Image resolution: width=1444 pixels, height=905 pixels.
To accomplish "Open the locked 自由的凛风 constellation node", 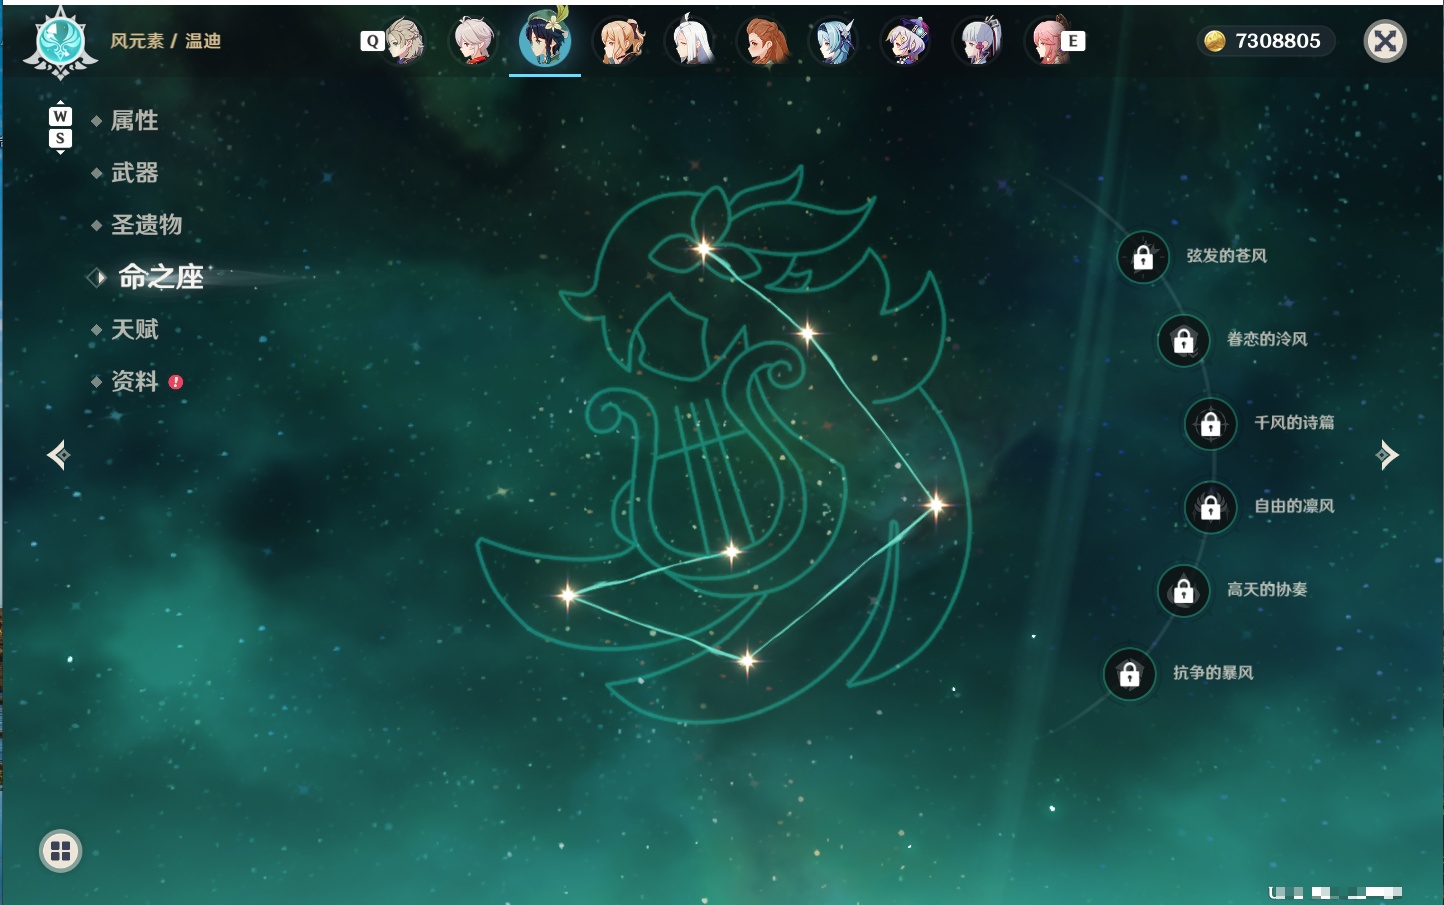I will [1210, 508].
